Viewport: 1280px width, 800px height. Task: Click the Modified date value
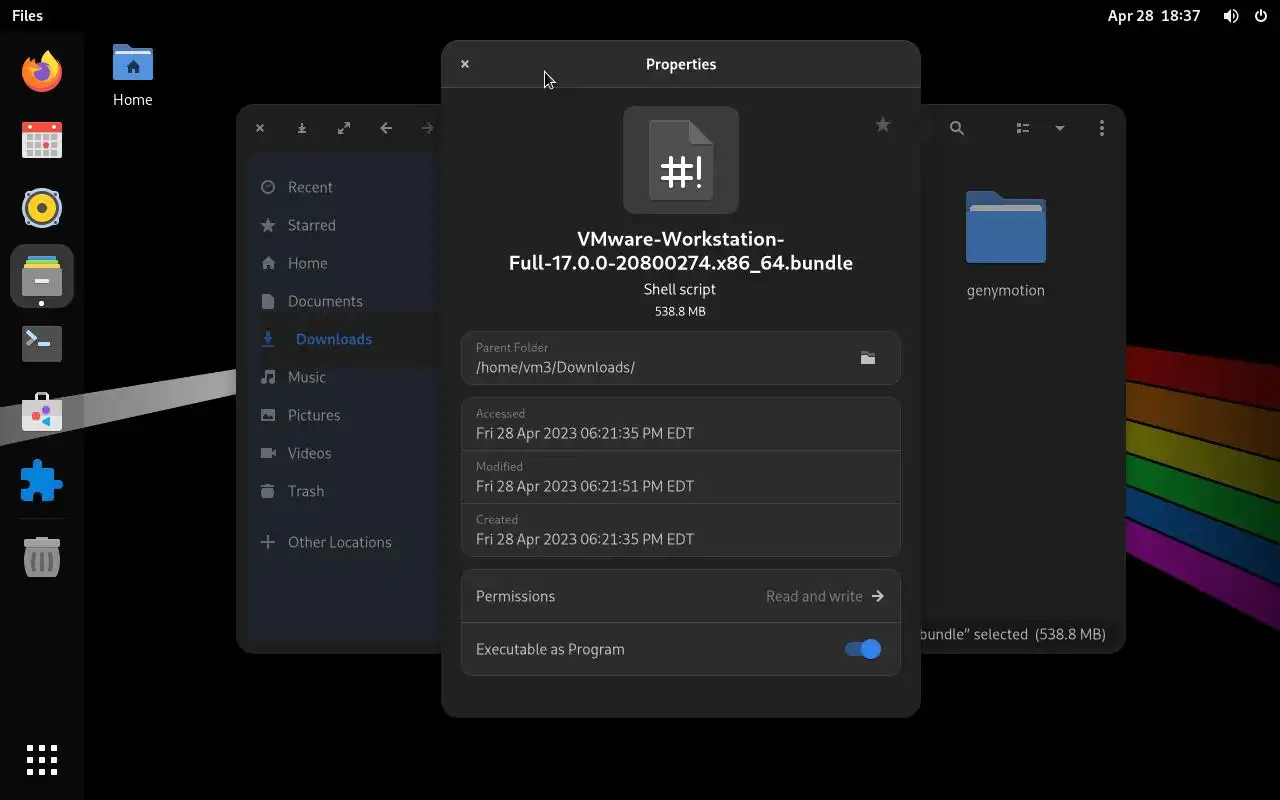tap(585, 486)
